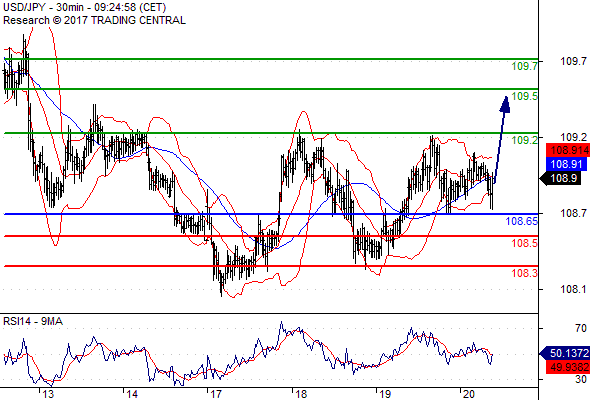Click date label 20 on time axis

click(469, 394)
